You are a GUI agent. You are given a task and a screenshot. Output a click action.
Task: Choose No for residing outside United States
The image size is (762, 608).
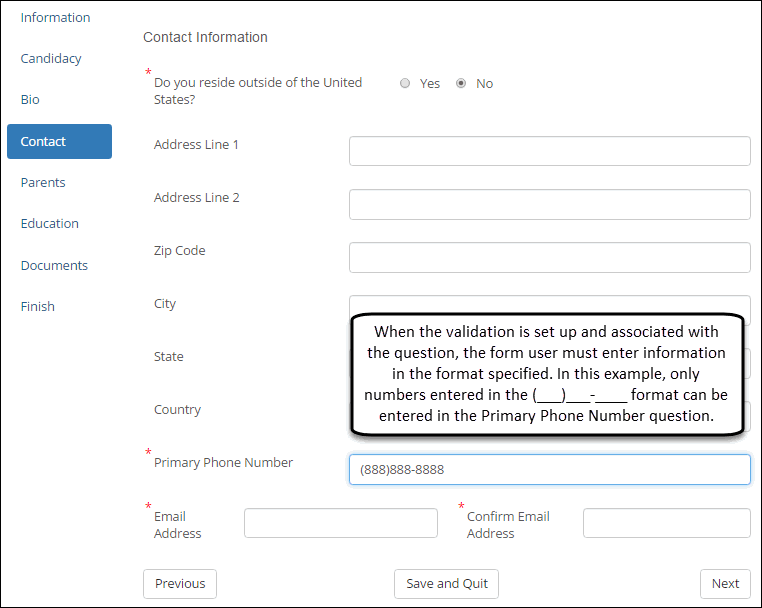pyautogui.click(x=461, y=84)
